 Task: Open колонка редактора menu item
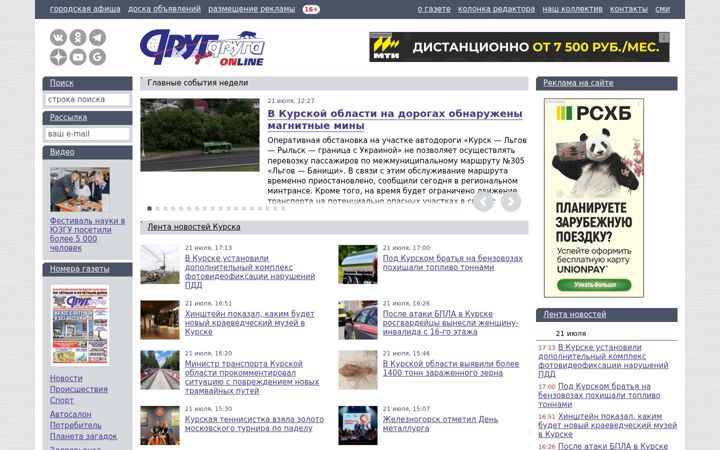(x=496, y=9)
